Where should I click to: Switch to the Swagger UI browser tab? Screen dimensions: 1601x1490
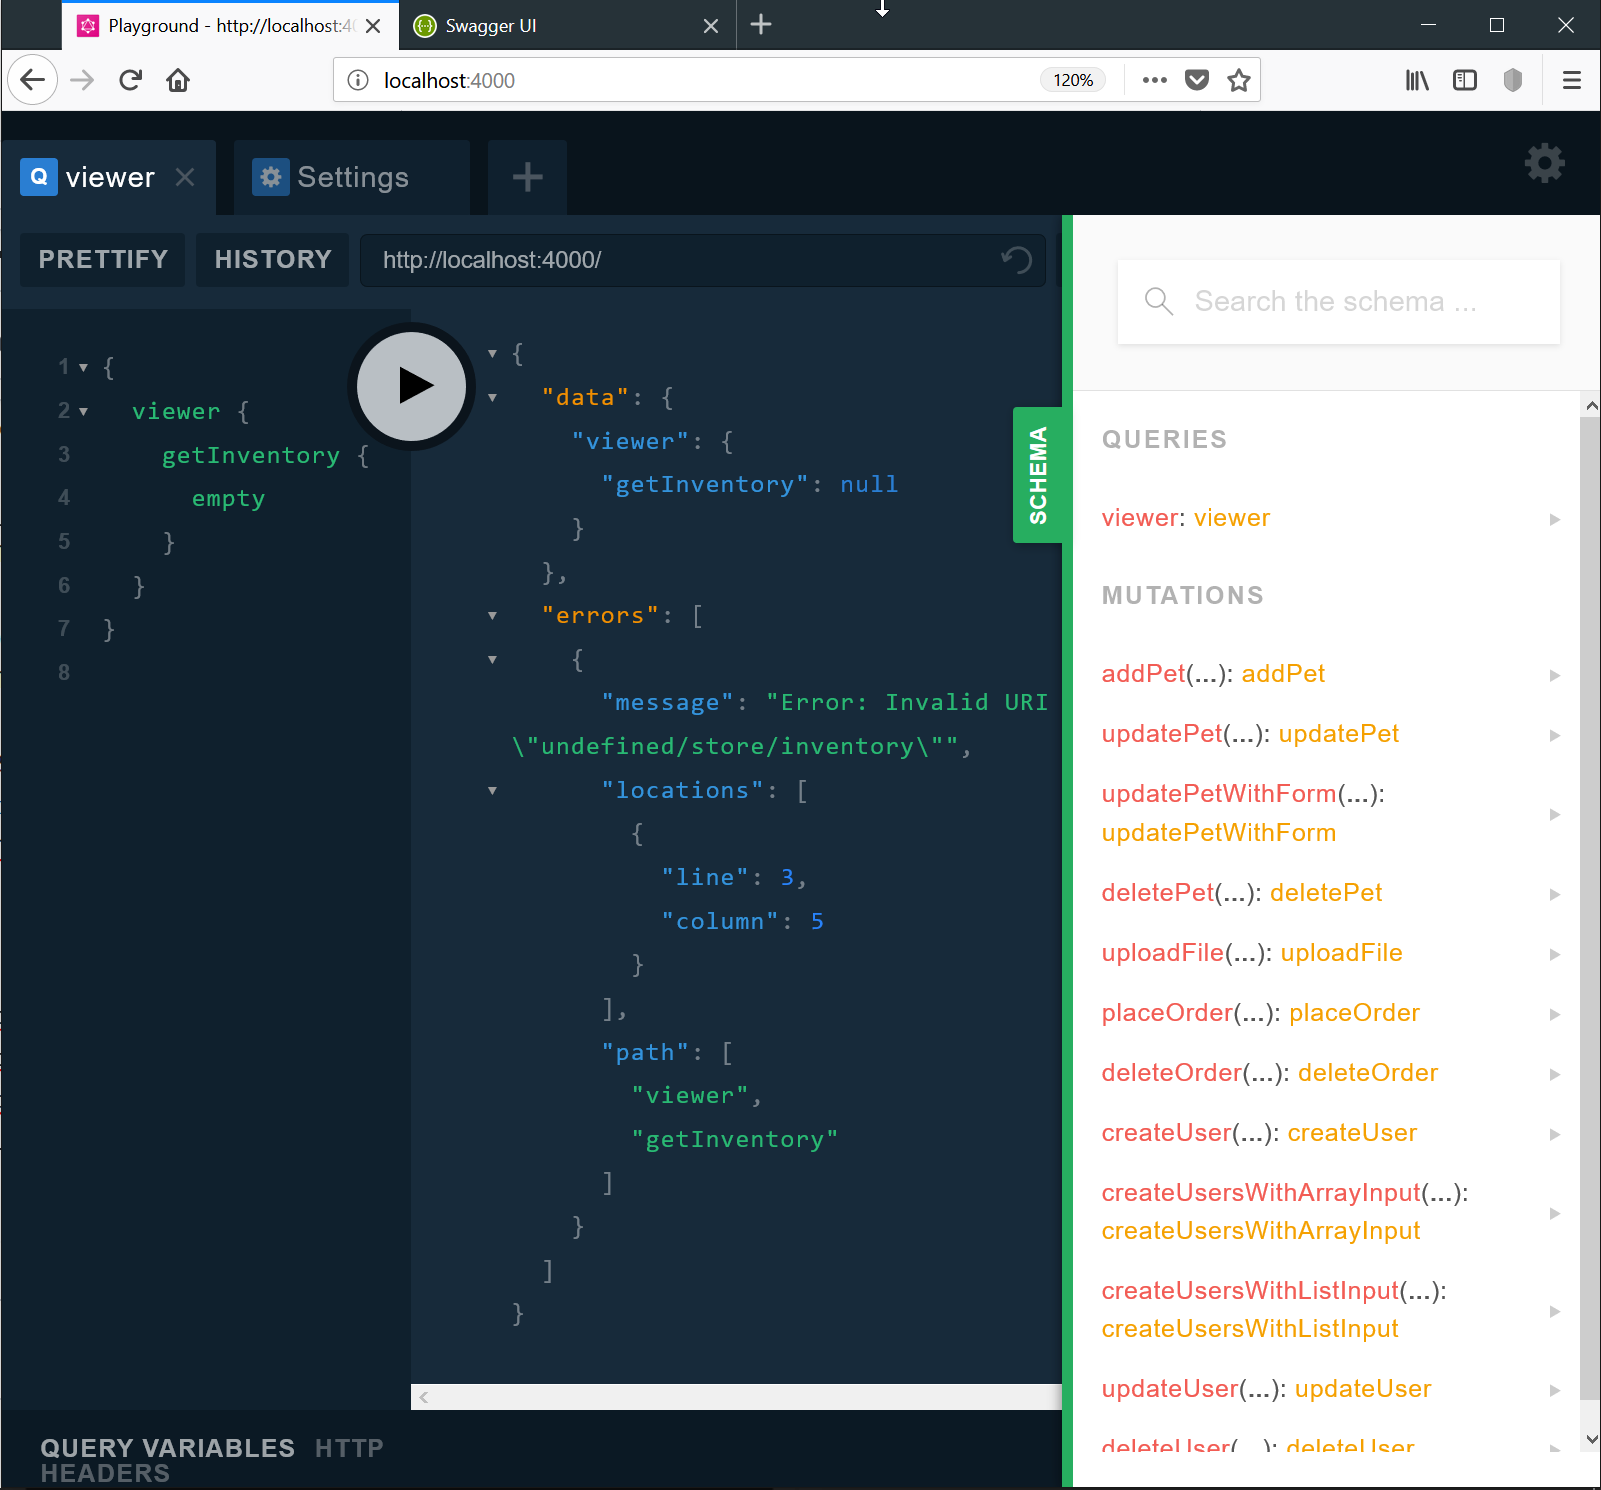(567, 25)
